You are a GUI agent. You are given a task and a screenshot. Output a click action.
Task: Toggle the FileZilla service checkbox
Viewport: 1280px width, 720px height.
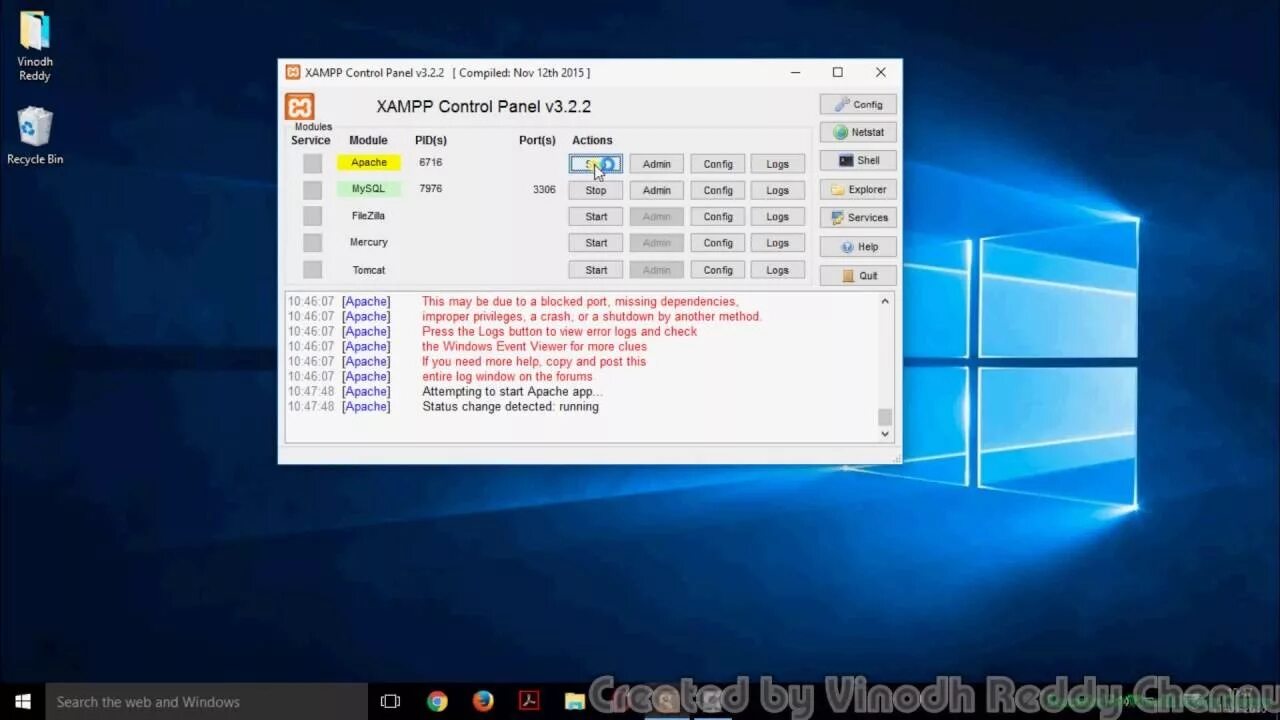(313, 216)
